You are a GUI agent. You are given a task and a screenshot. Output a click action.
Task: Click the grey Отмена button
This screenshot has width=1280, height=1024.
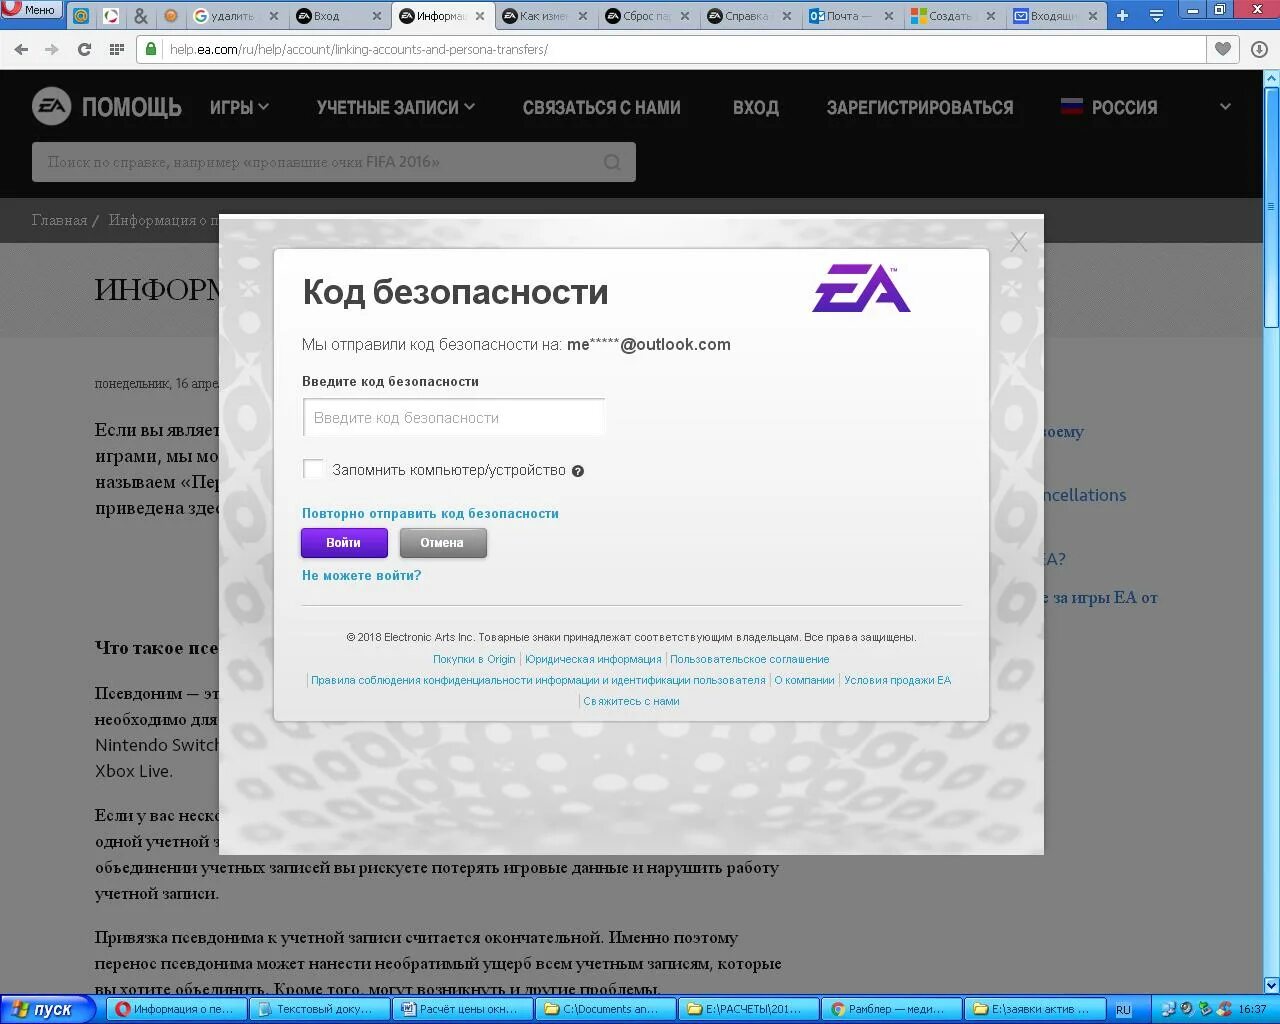coord(443,542)
